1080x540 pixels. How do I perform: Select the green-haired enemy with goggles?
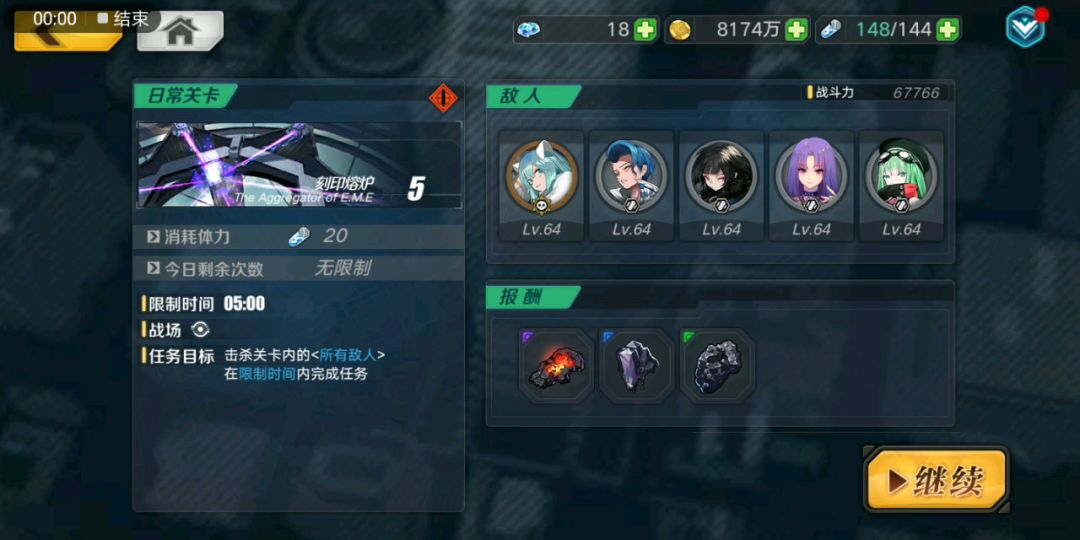click(x=902, y=176)
